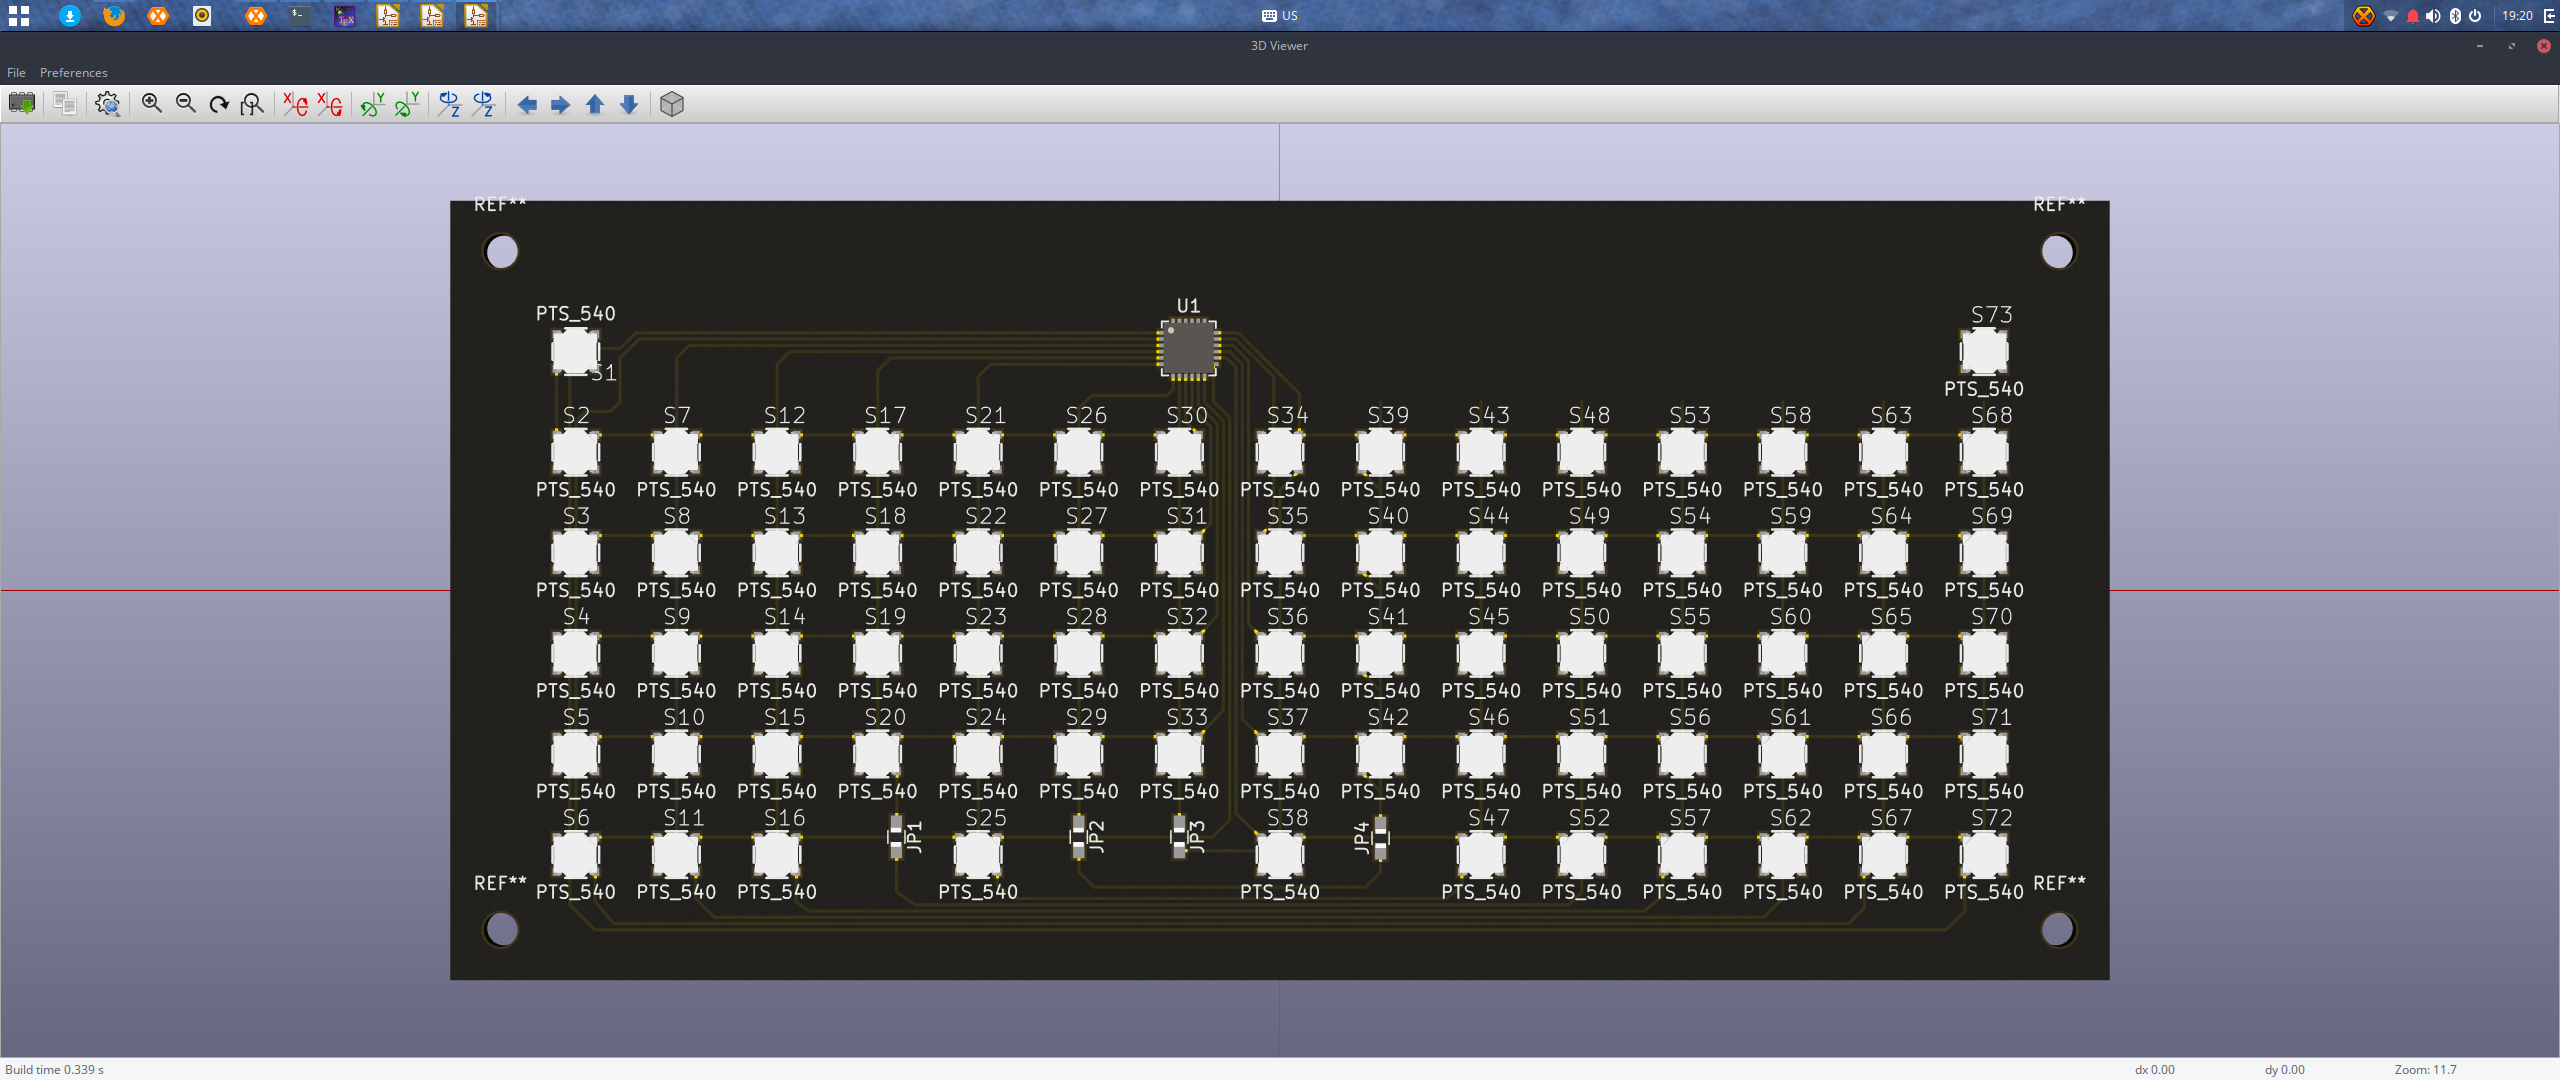
Task: Click the 'dy 0.00' status text
Action: coord(2285,1069)
